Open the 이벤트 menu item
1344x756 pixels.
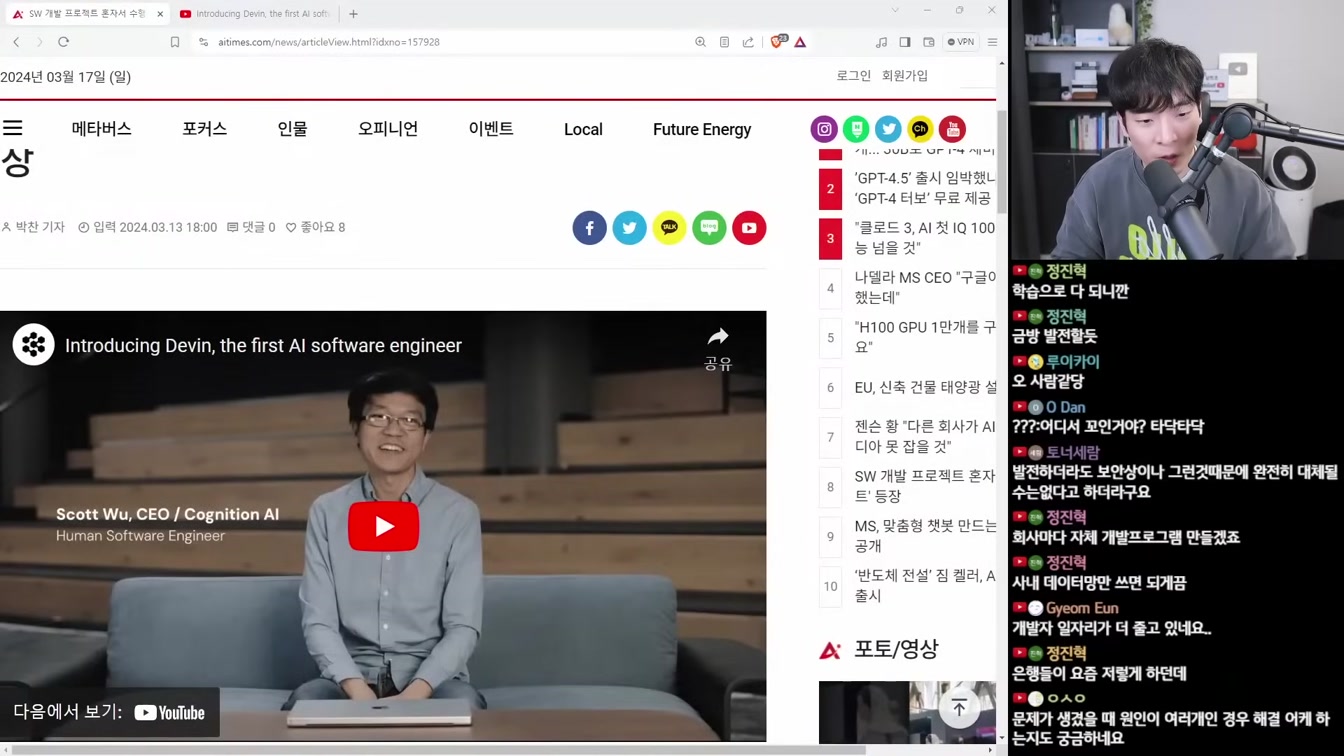coord(491,129)
